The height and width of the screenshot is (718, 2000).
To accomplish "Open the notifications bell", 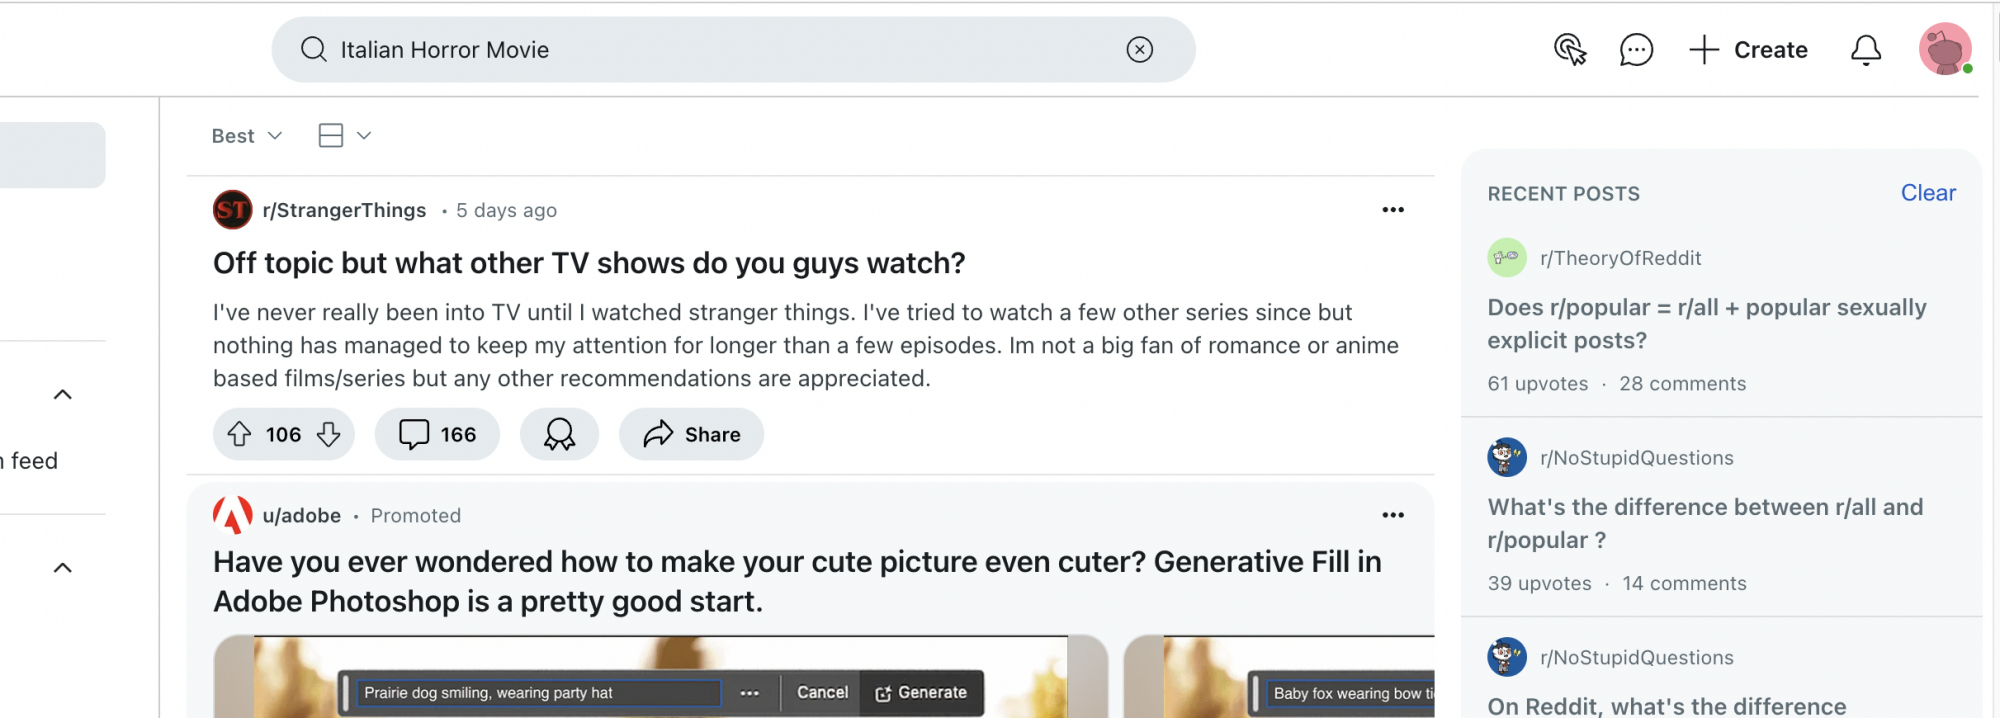I will coord(1865,49).
